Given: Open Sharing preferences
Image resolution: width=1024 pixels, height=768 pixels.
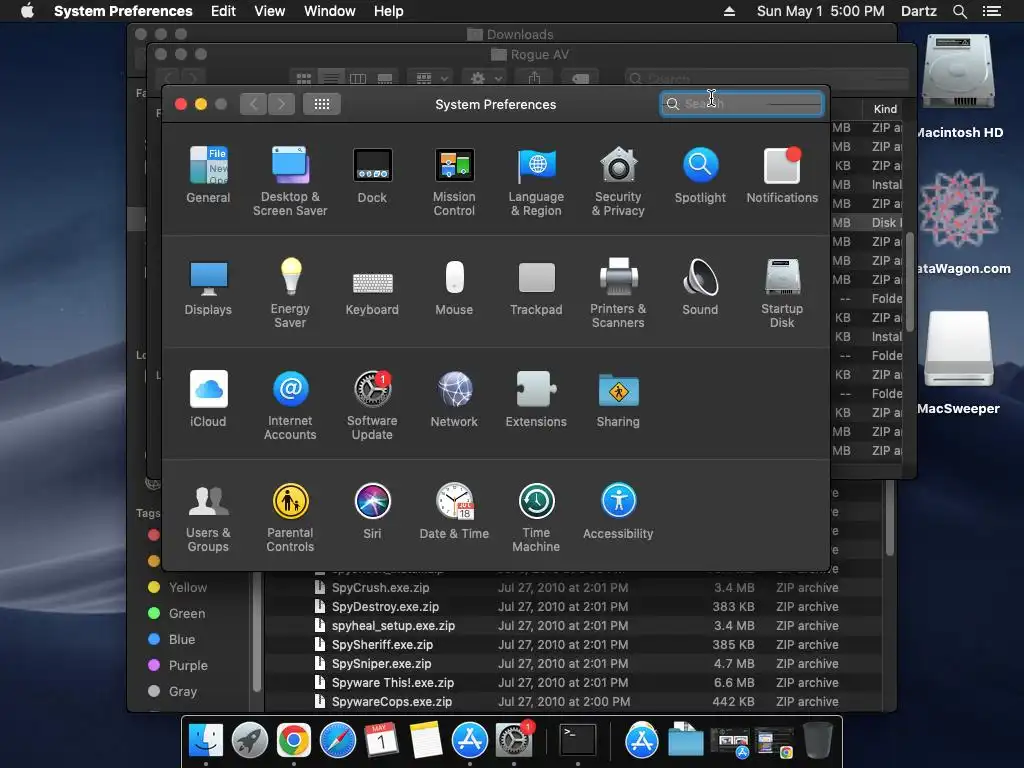Looking at the screenshot, I should (618, 398).
